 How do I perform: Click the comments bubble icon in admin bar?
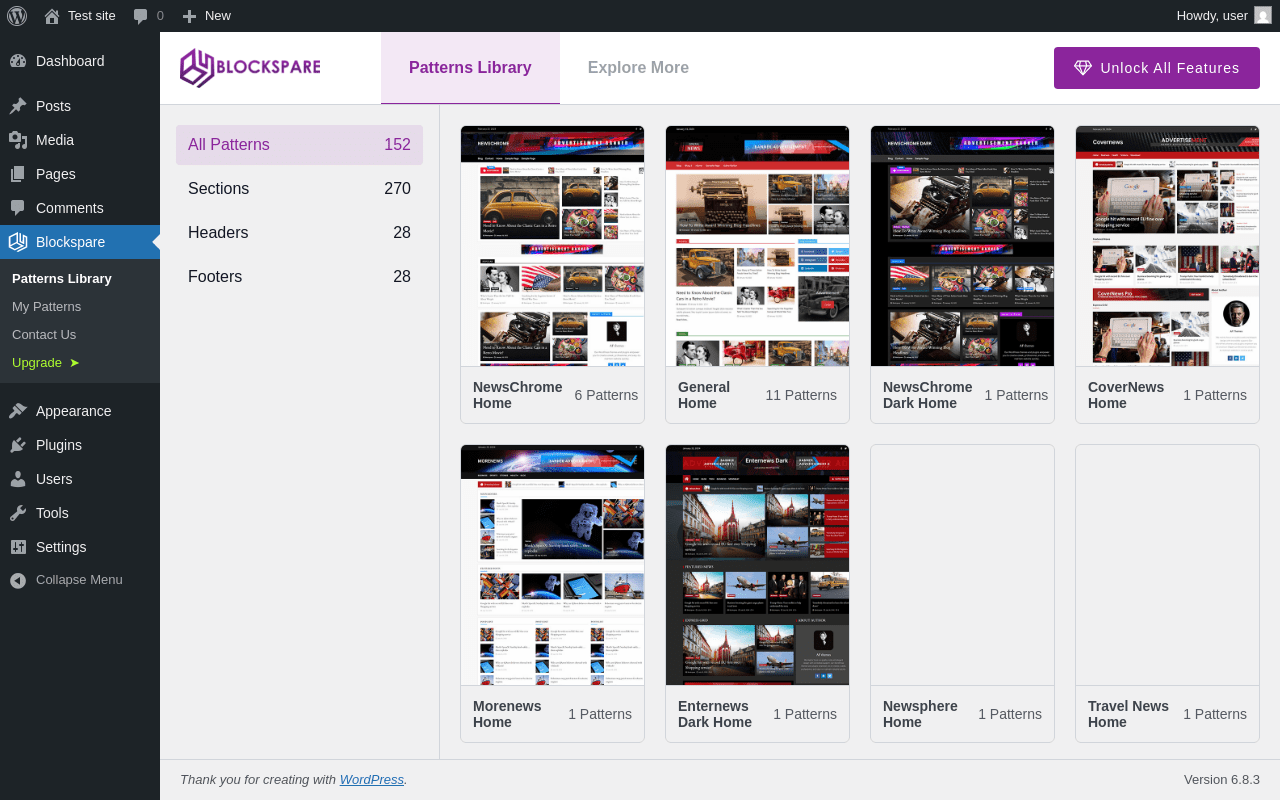click(x=141, y=16)
